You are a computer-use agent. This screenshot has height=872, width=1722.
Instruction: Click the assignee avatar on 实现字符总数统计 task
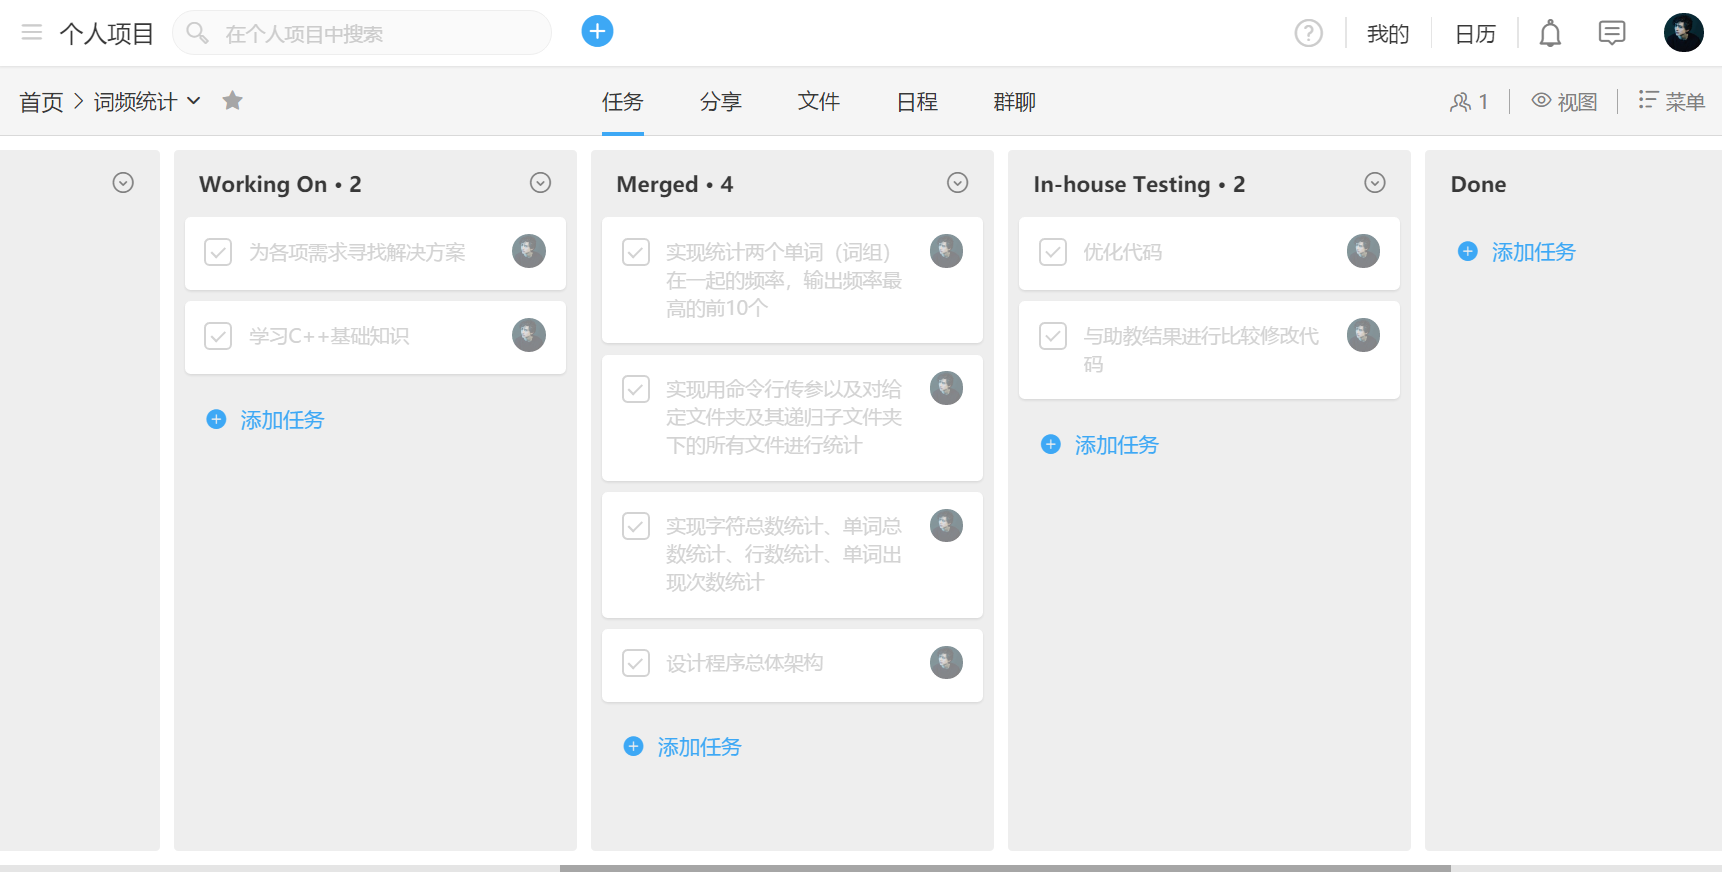pos(946,525)
